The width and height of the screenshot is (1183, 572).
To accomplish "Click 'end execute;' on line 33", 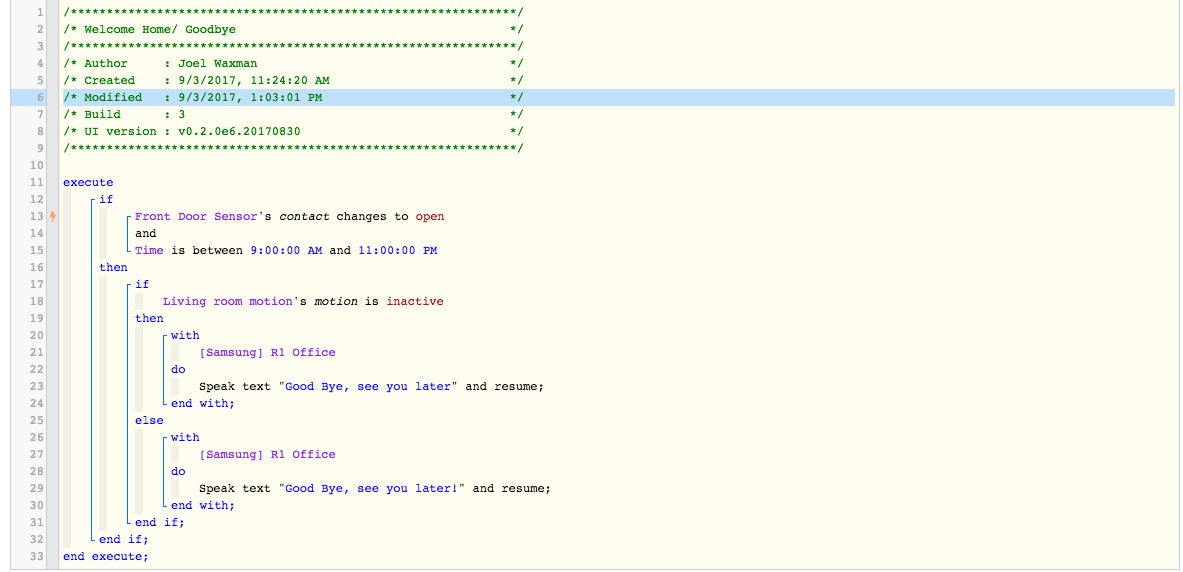I will coord(106,556).
